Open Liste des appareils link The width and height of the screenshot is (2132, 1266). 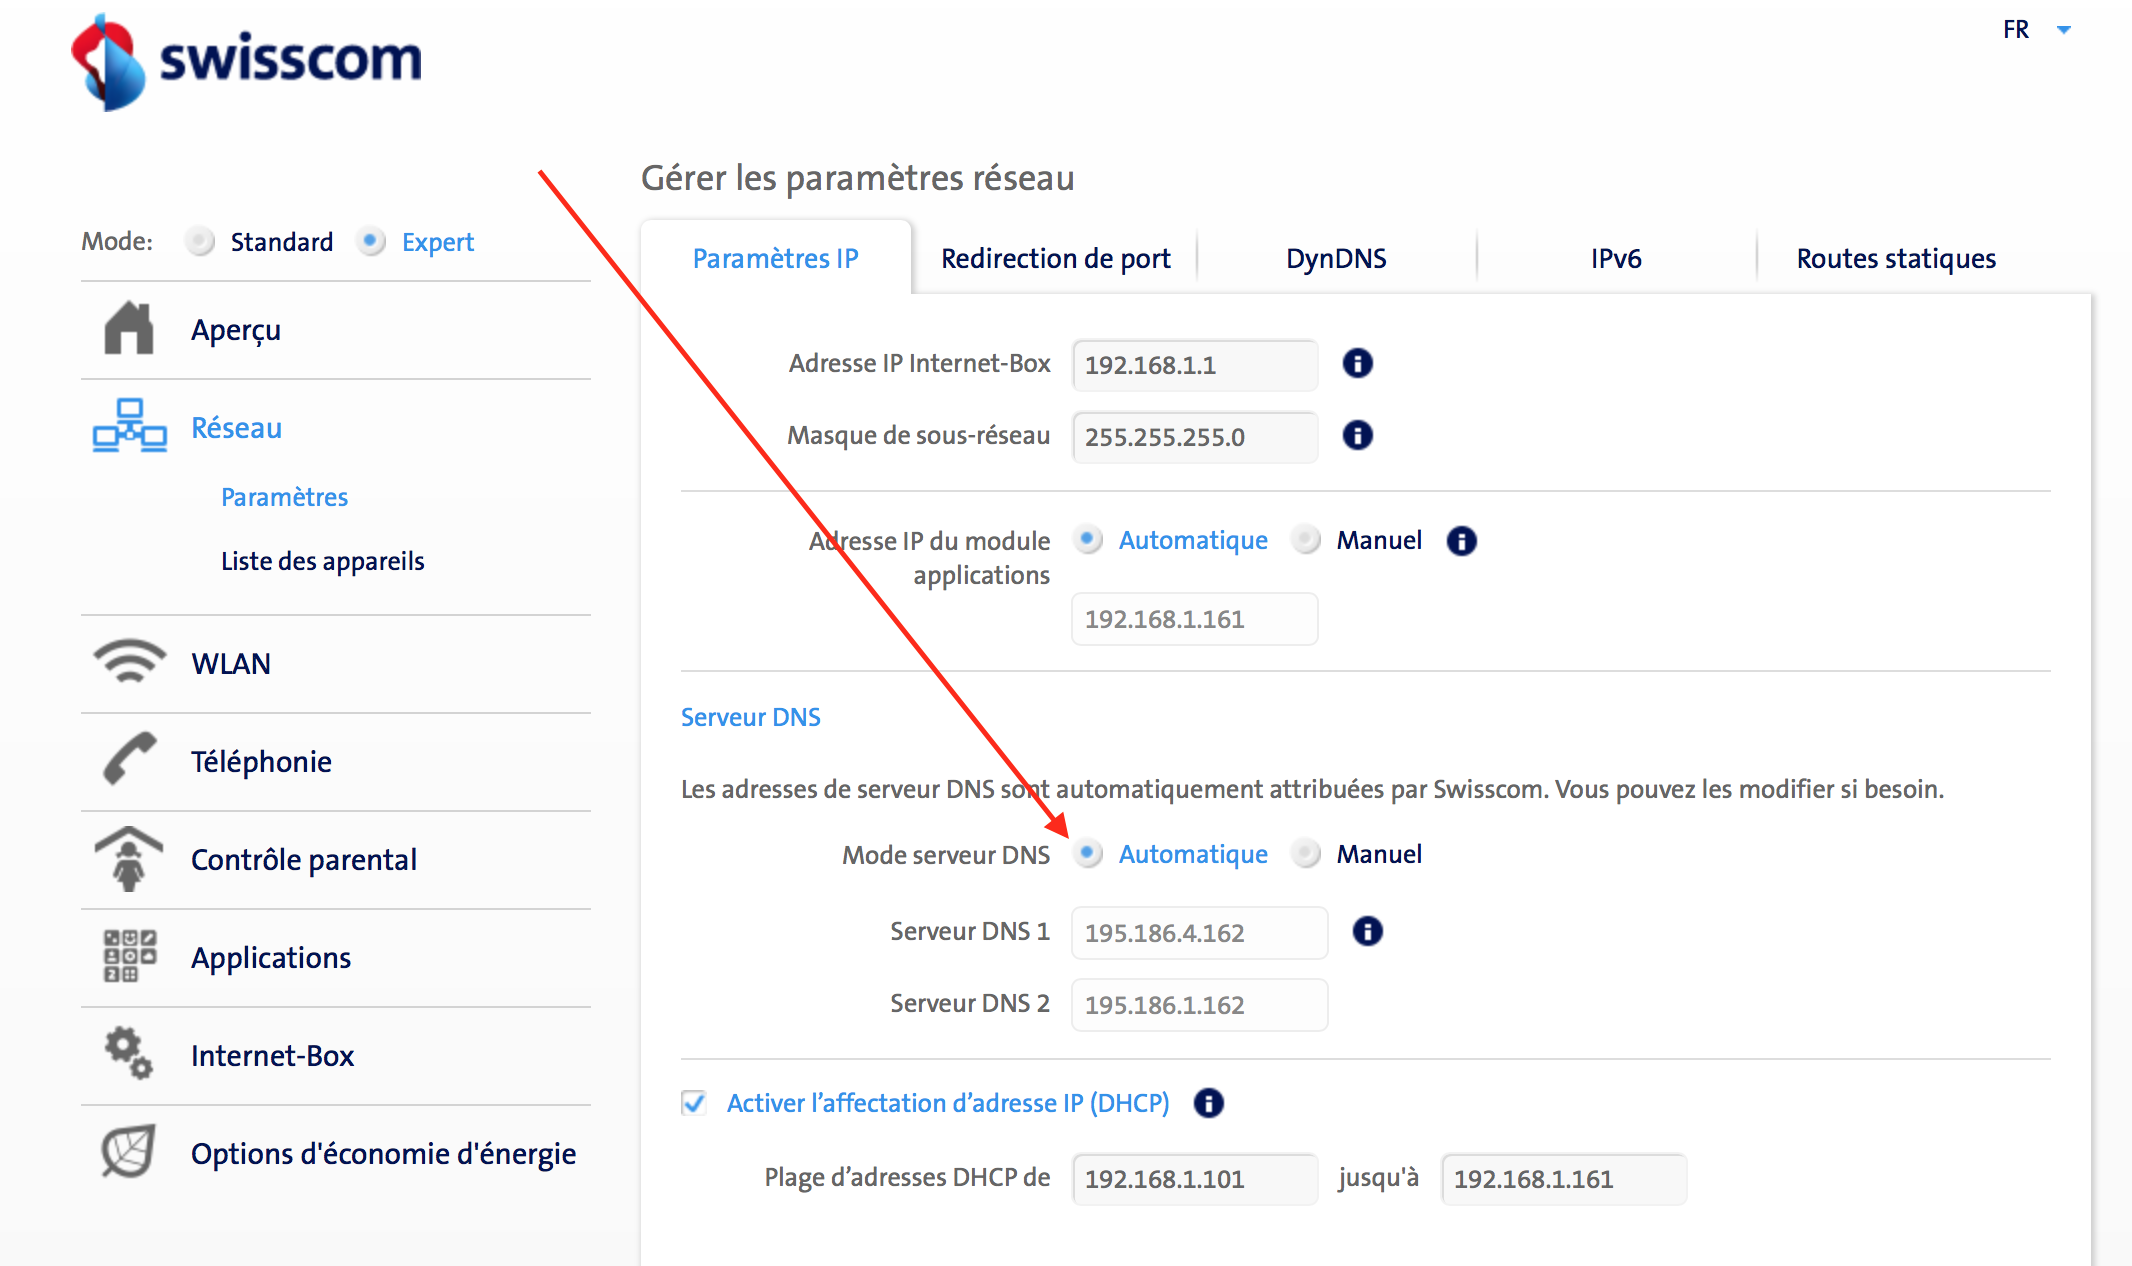tap(322, 561)
